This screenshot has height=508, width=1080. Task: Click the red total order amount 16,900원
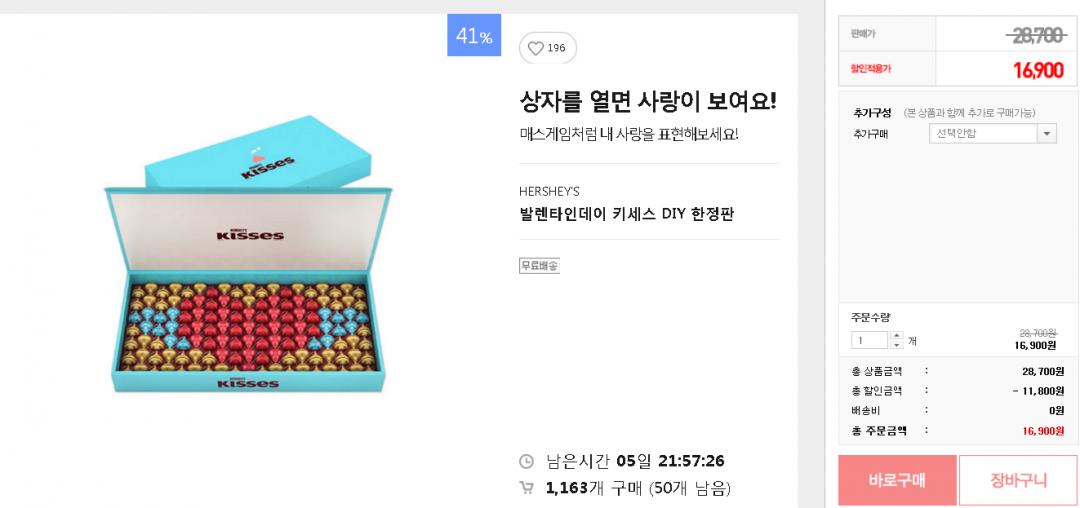[x=1042, y=431]
